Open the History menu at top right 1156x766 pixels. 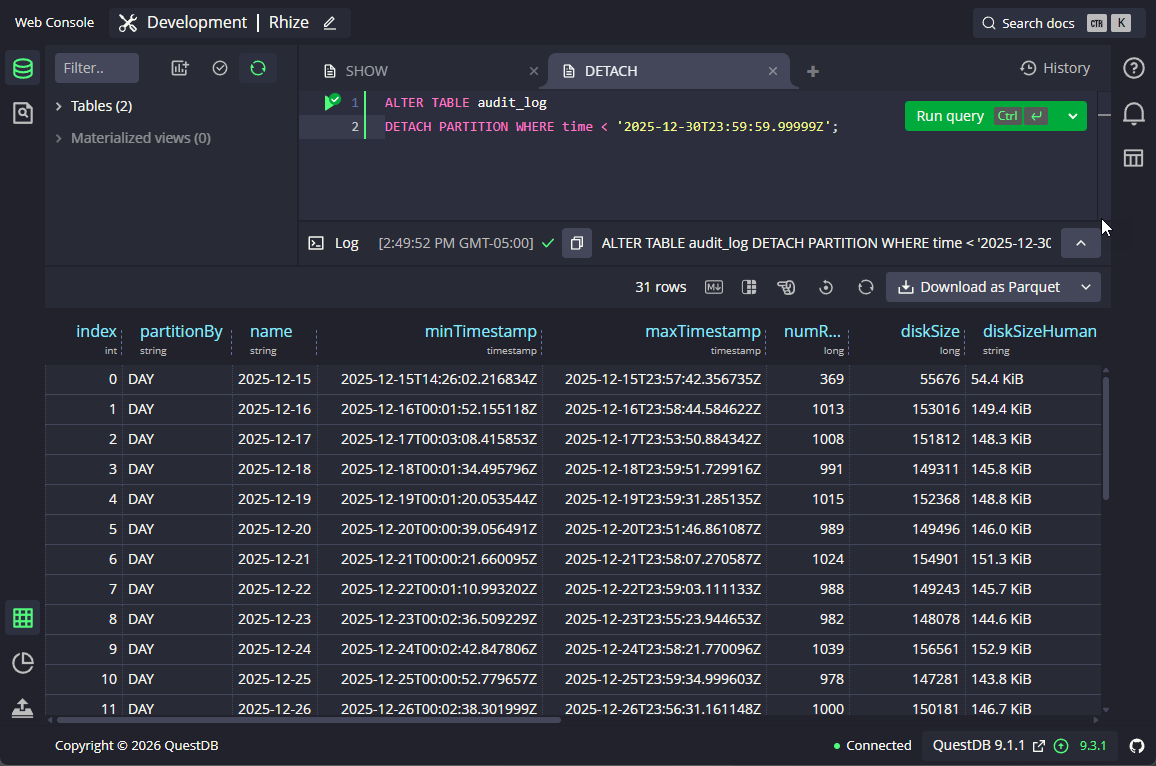point(1055,67)
